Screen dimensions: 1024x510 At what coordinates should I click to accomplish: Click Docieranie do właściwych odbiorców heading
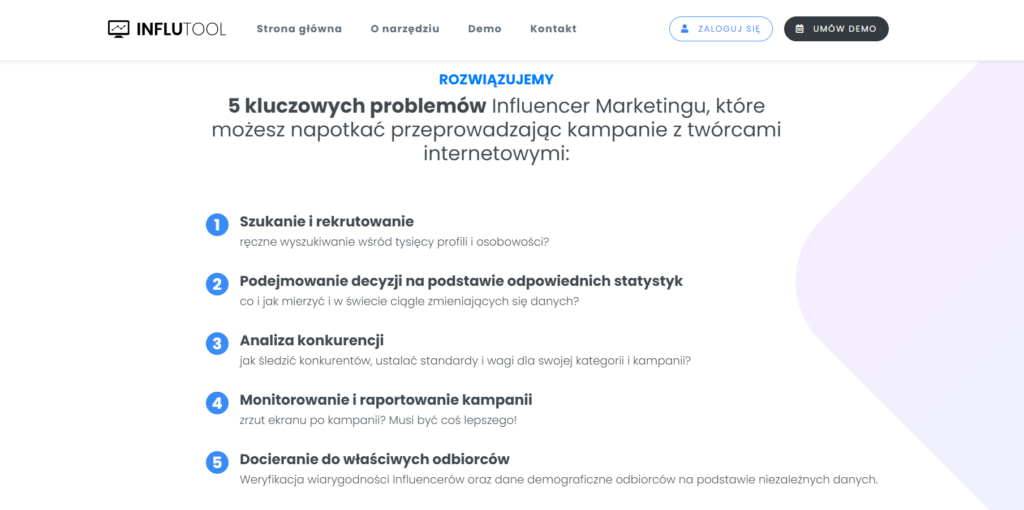[x=374, y=458]
